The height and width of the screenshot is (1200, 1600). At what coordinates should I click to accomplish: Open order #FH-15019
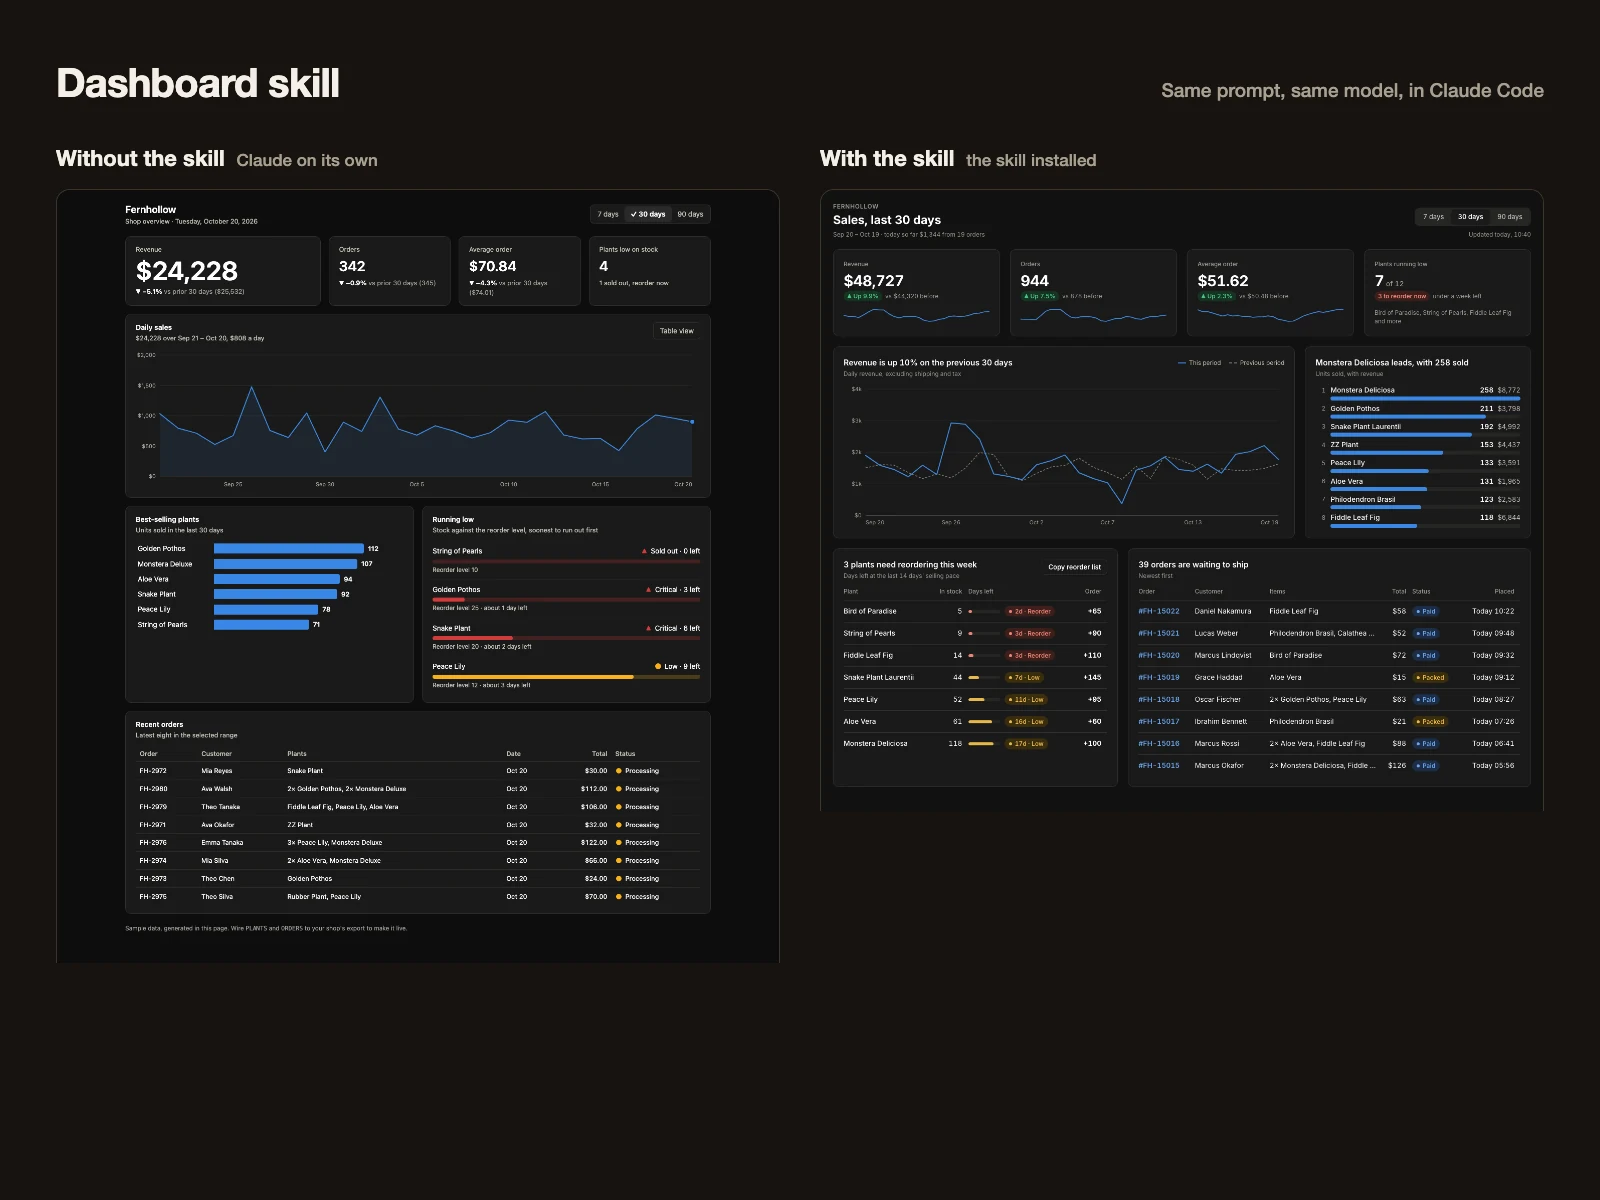1159,677
